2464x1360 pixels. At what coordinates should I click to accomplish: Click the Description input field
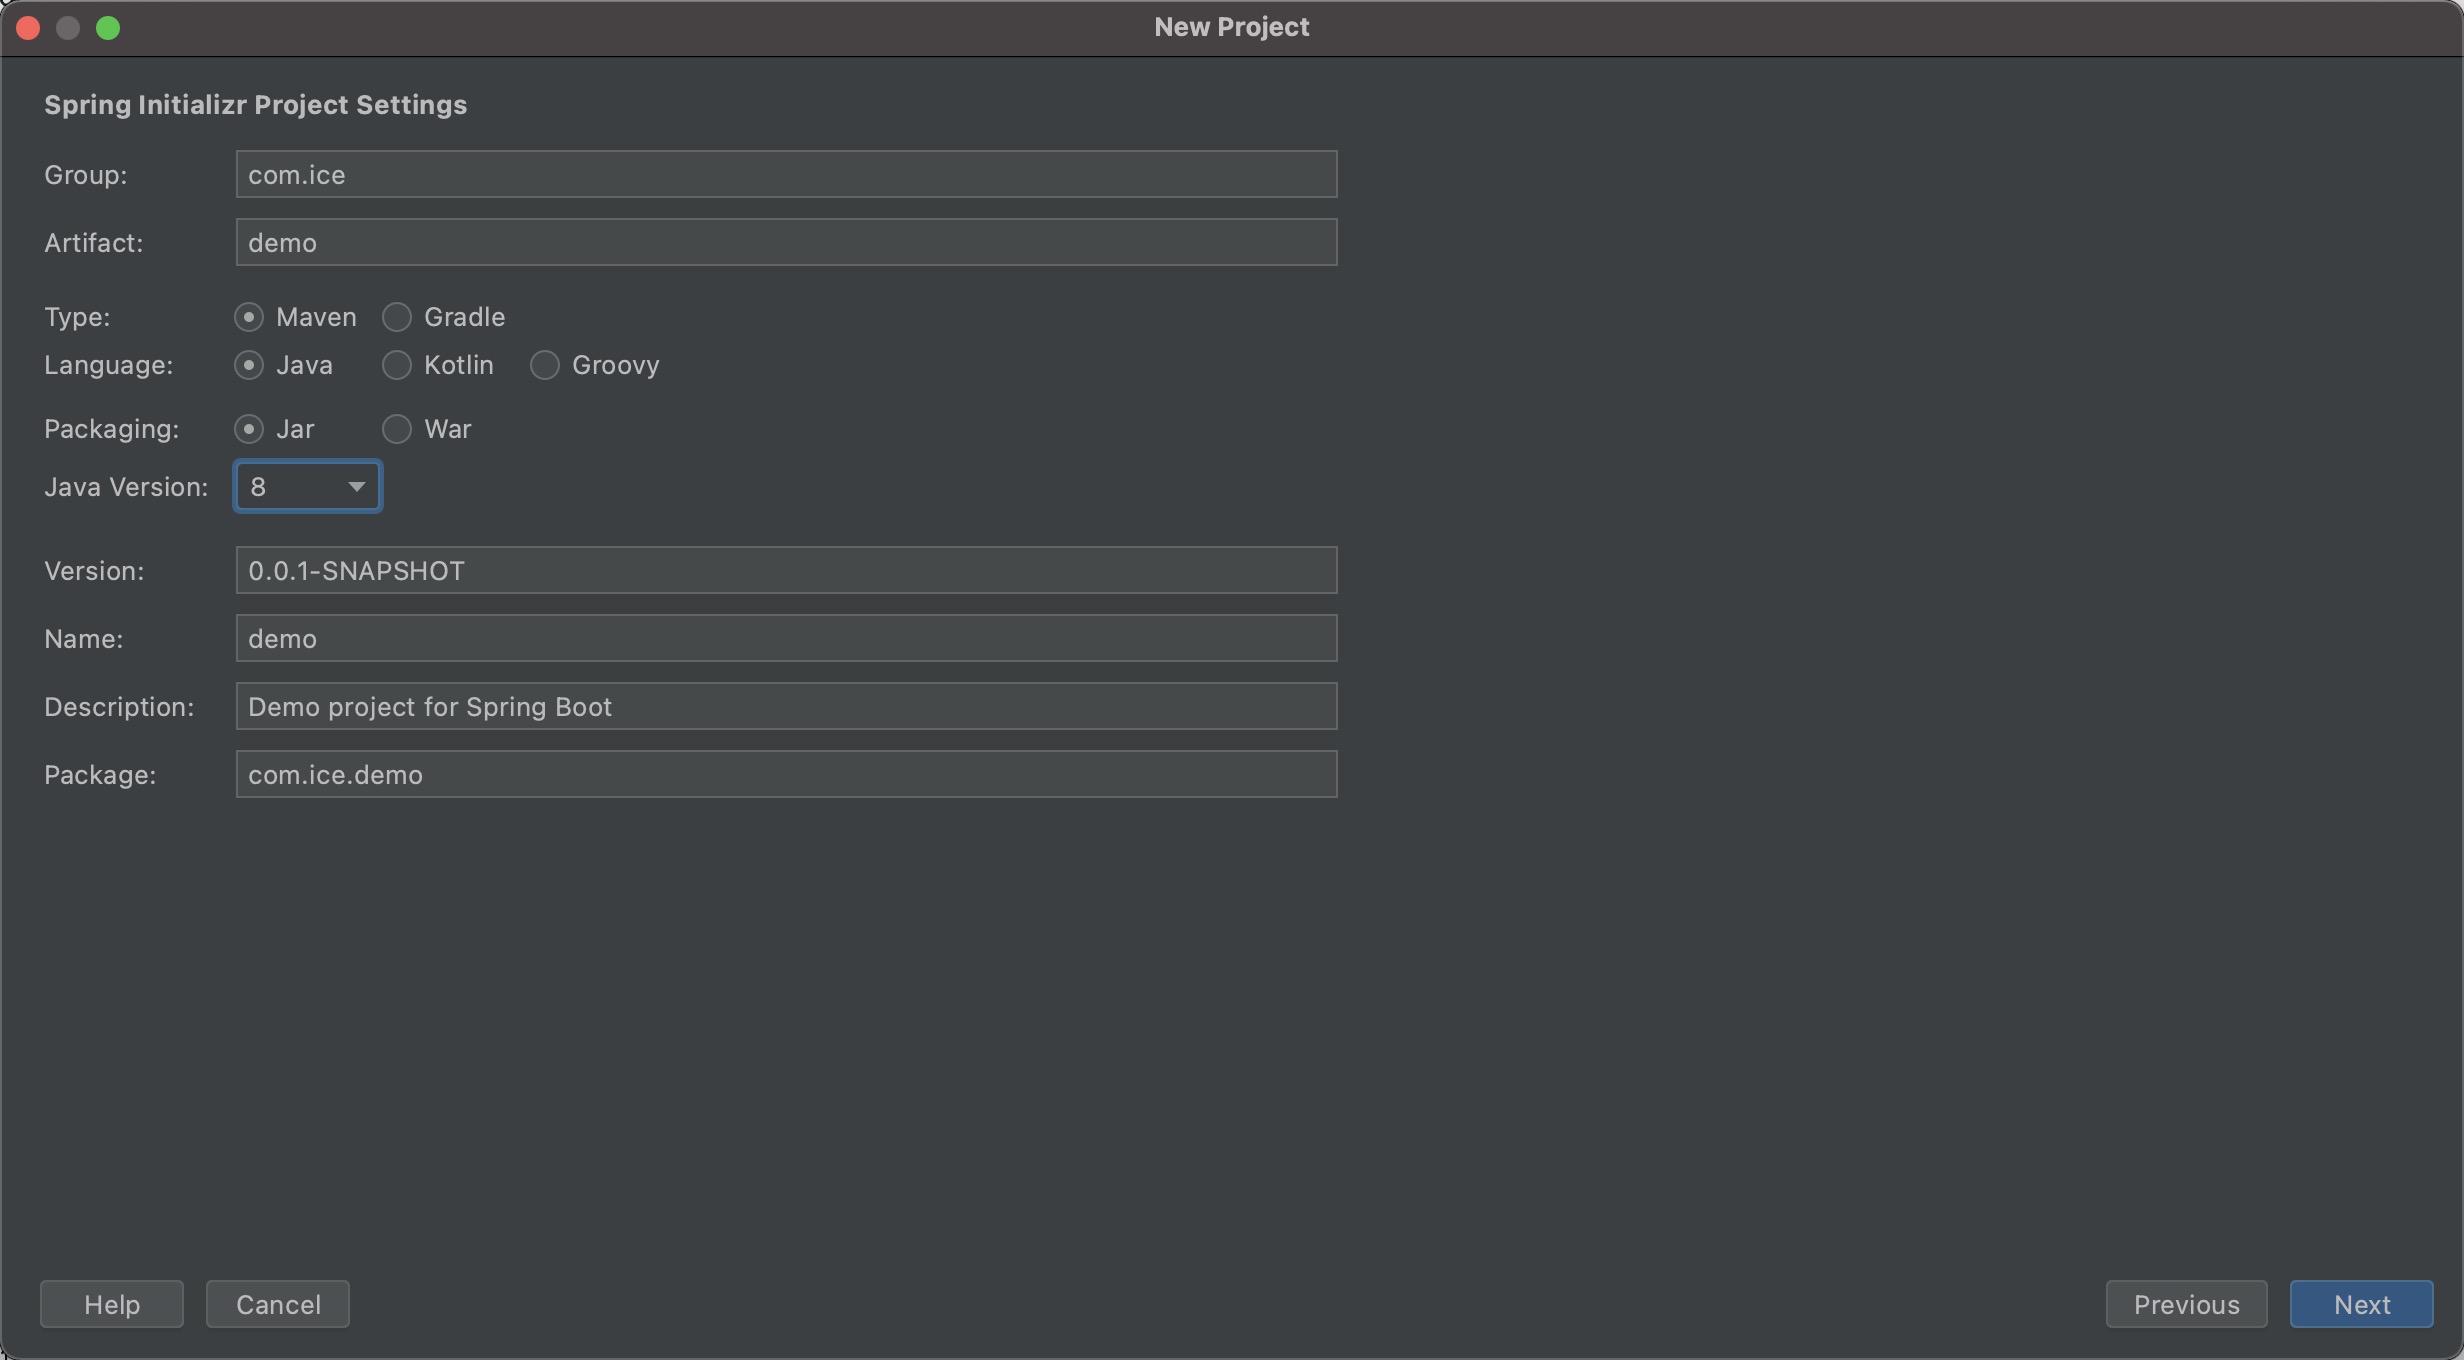coord(786,706)
